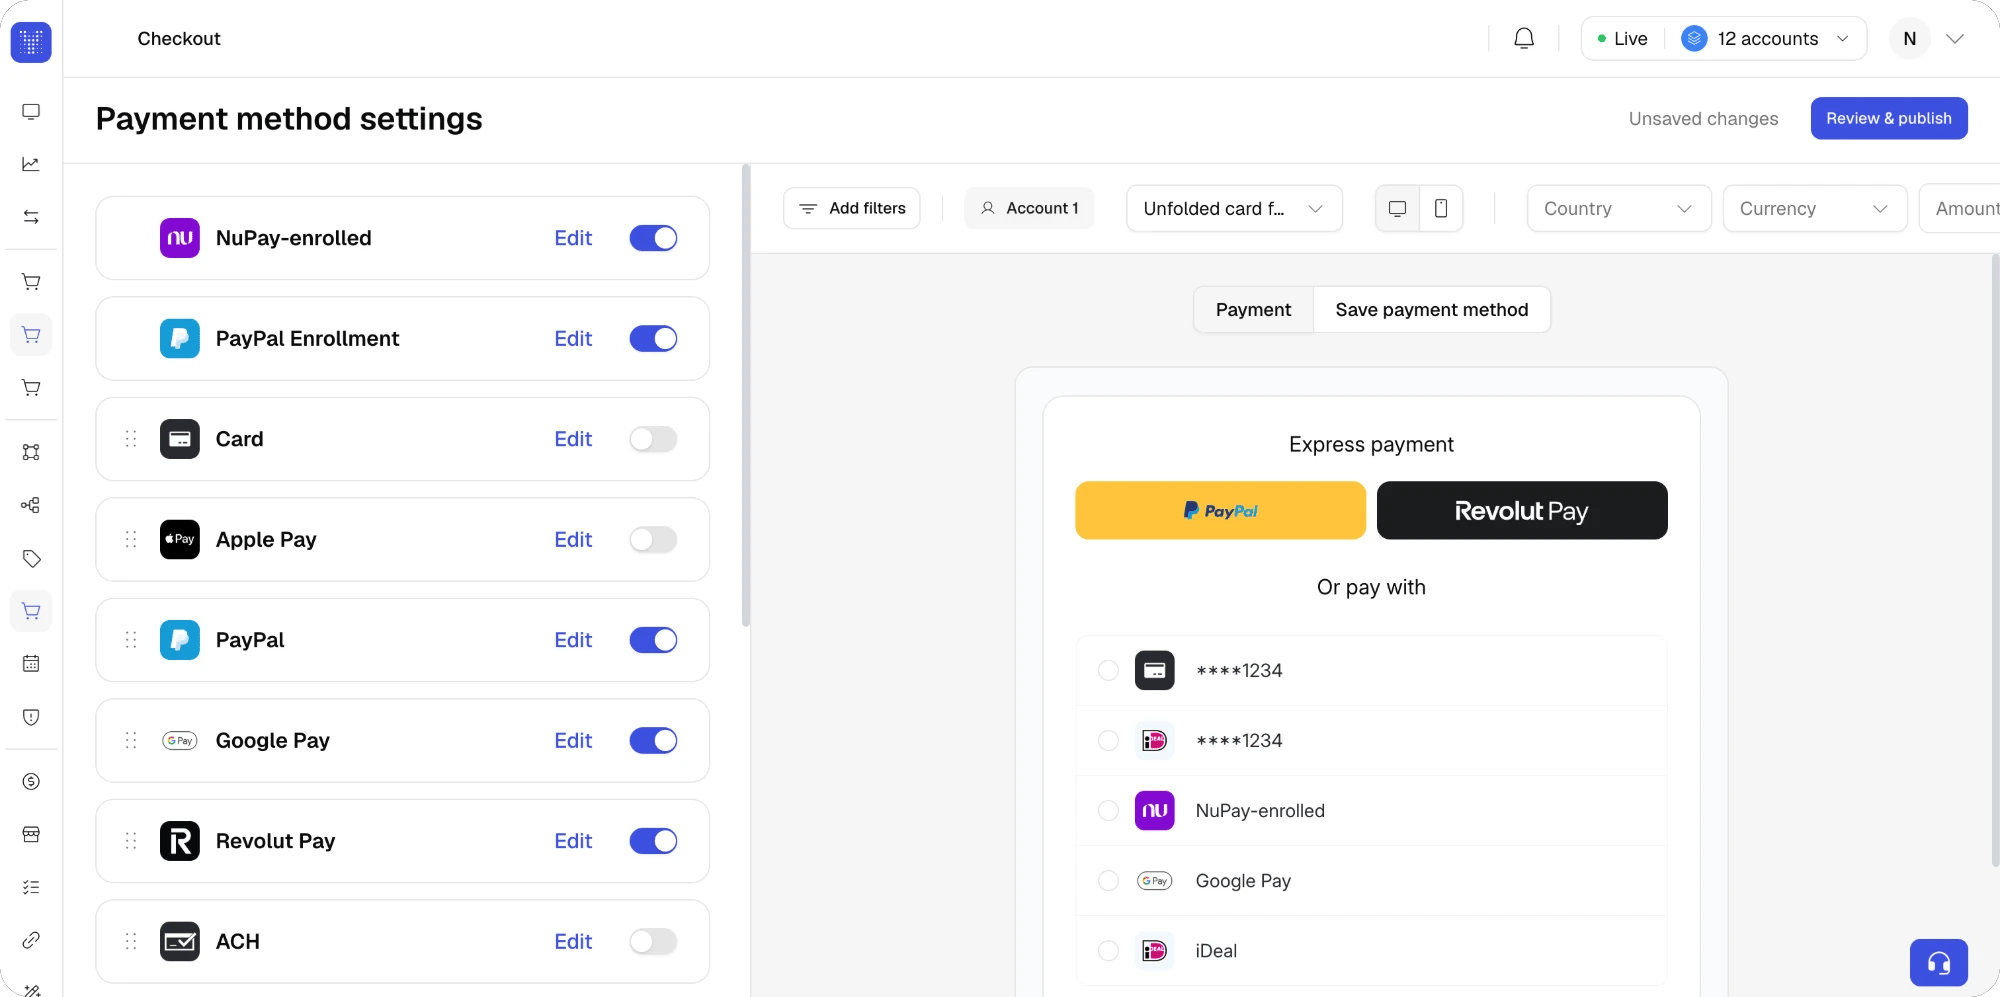2000x997 pixels.
Task: Open the tag icon in the sidebar
Action: (x=31, y=558)
